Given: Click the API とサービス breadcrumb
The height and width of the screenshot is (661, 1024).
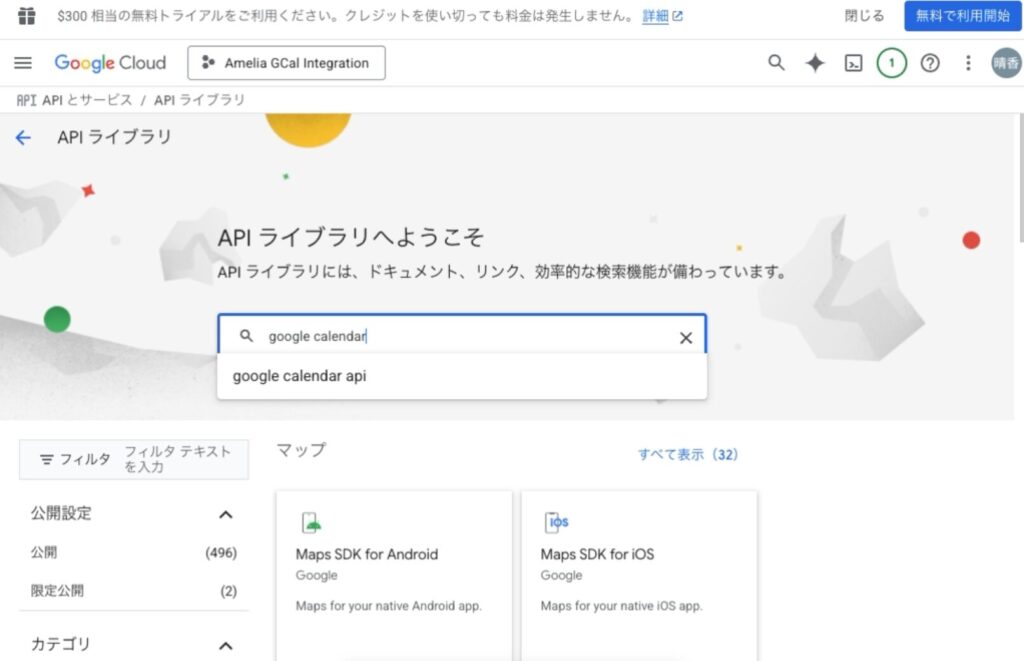Looking at the screenshot, I should (86, 100).
